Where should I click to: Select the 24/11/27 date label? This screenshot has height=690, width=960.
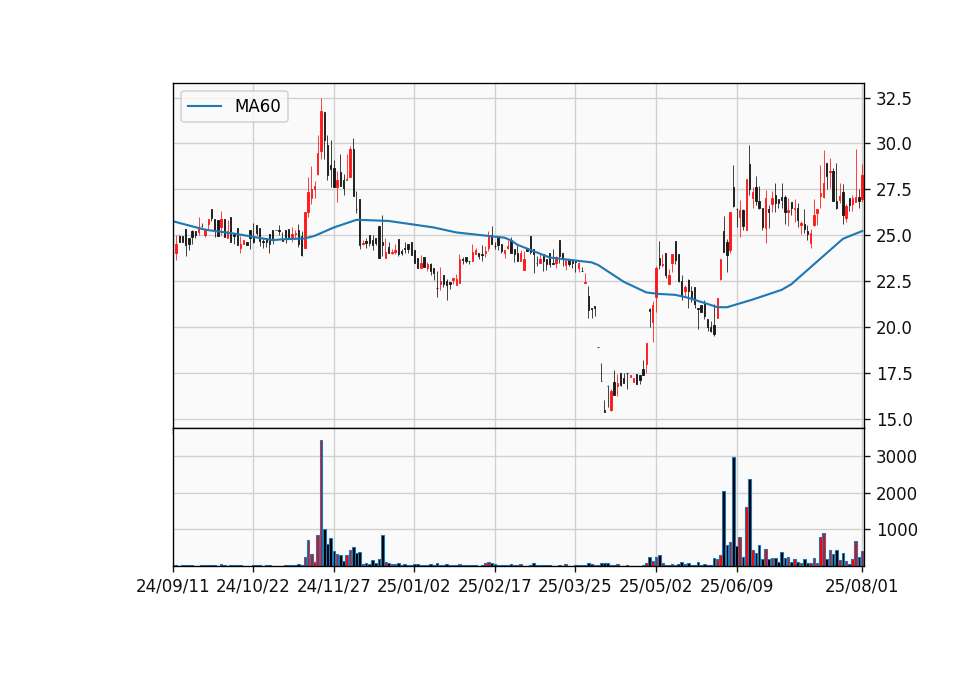[334, 586]
